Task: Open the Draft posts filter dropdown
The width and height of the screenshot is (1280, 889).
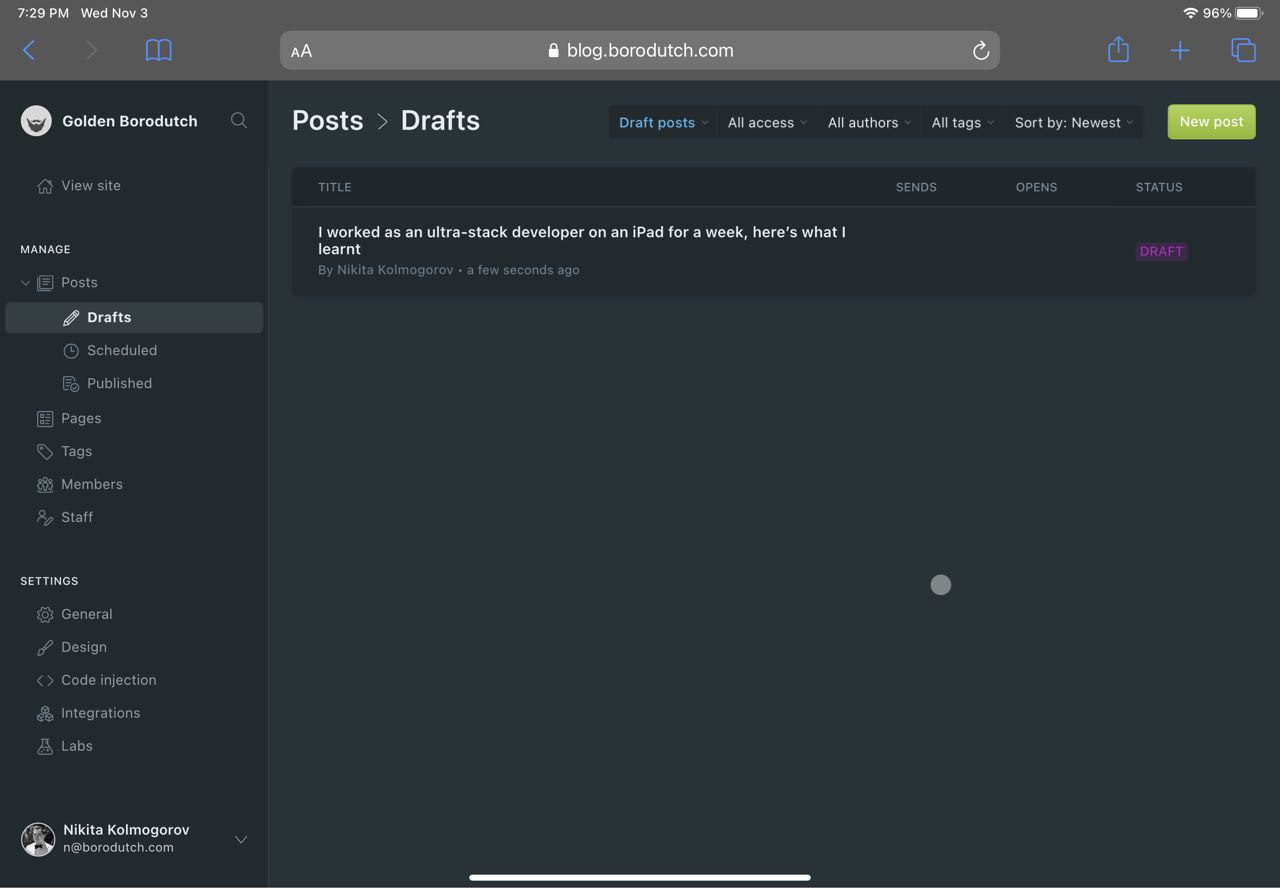Action: click(x=664, y=123)
